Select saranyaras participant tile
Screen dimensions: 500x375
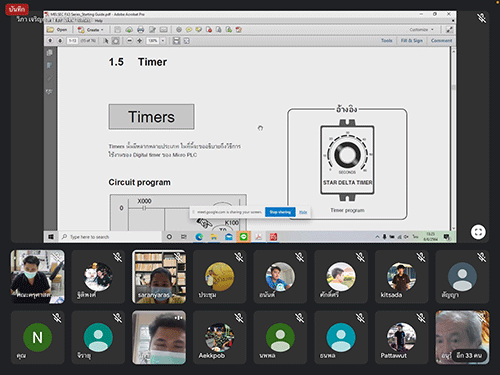pyautogui.click(x=159, y=277)
